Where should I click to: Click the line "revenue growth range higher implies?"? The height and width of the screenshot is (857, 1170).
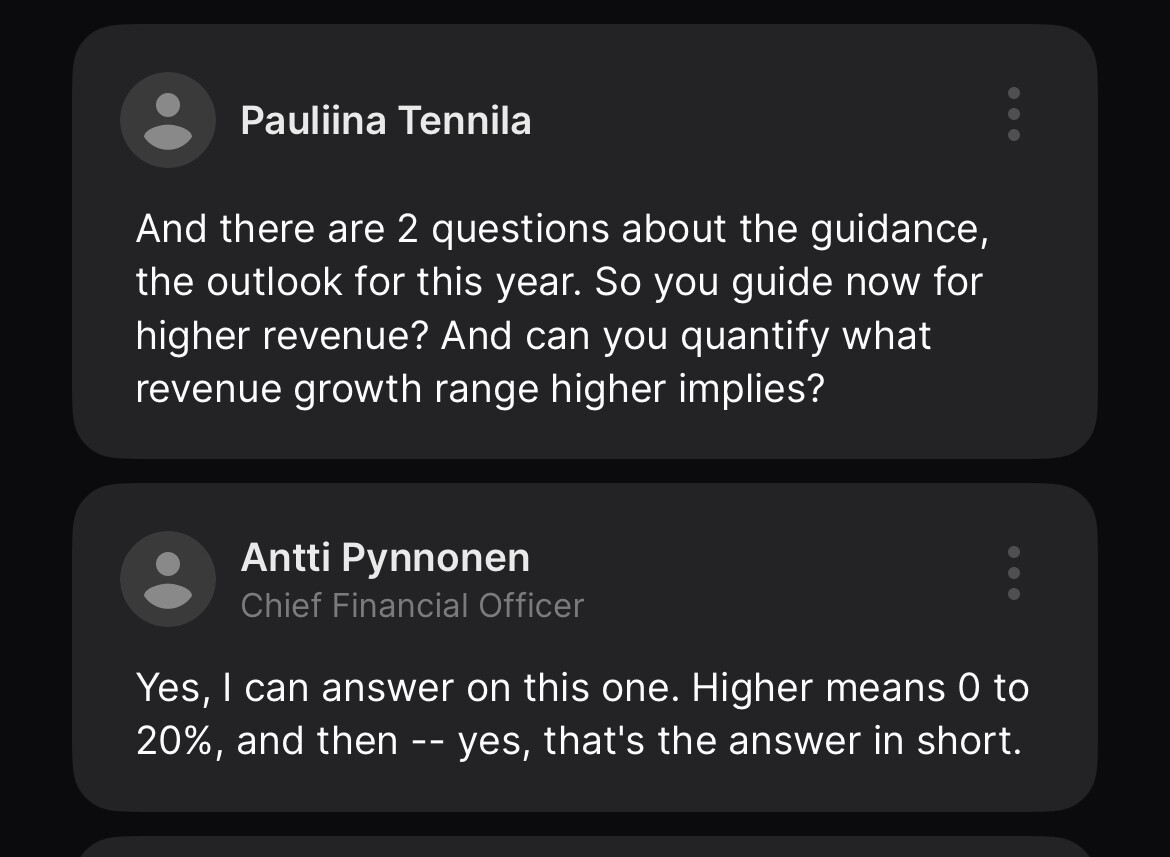pos(480,388)
